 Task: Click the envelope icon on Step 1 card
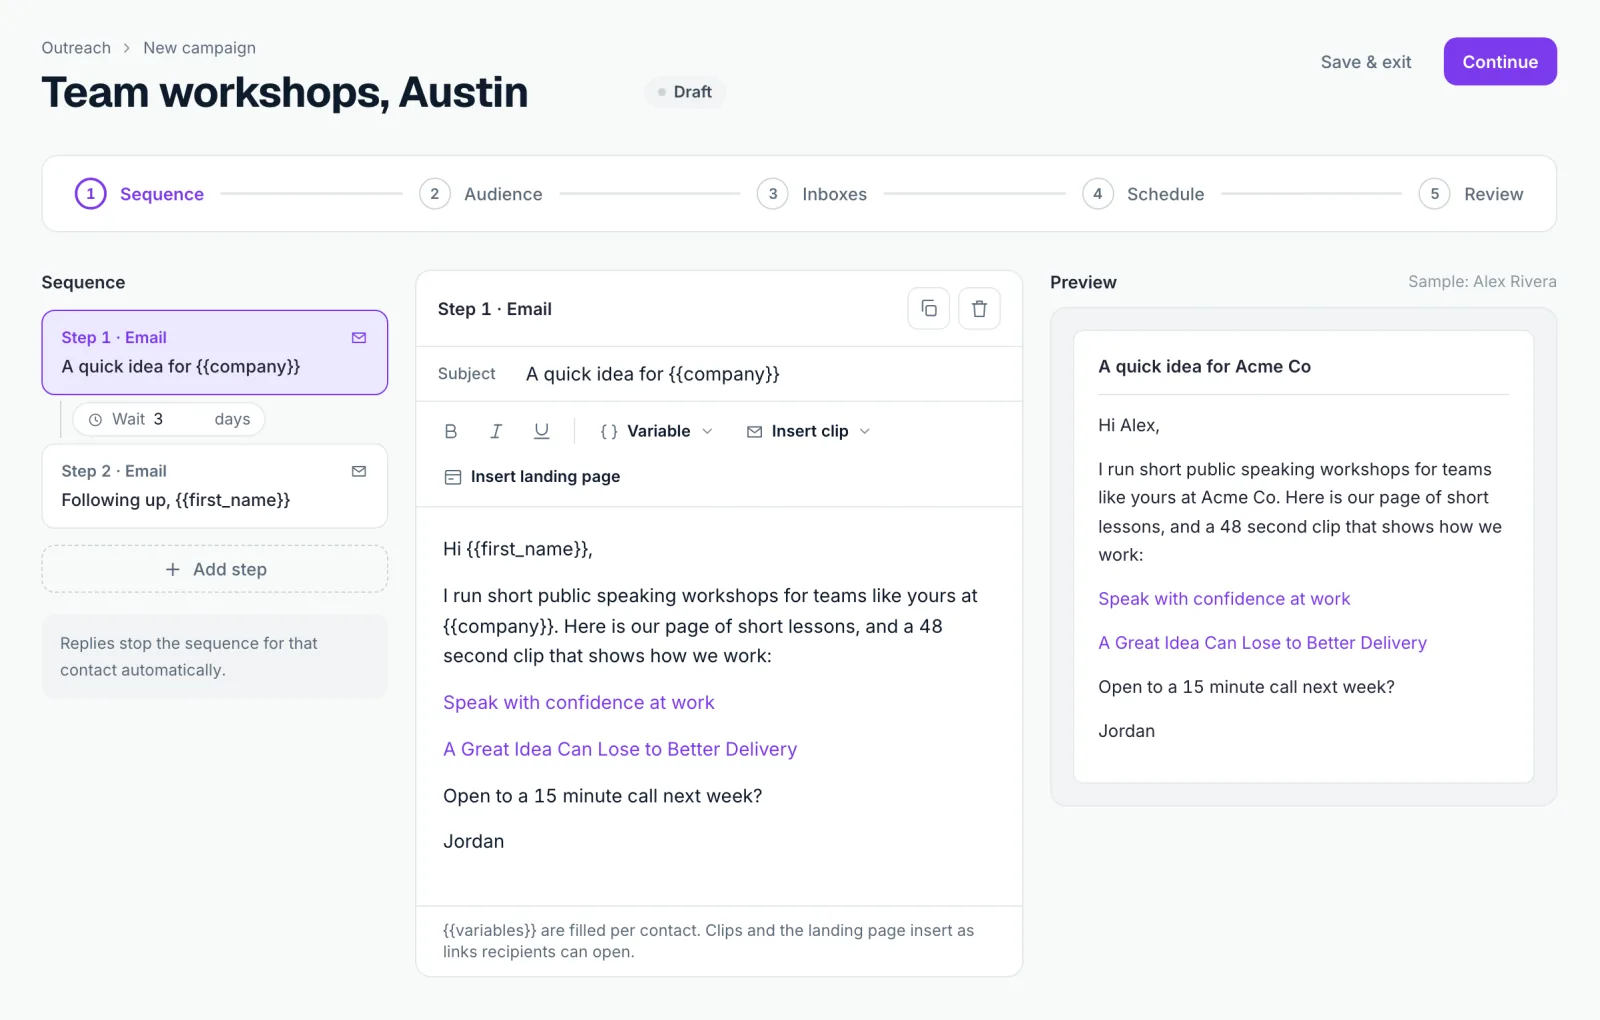pos(359,338)
